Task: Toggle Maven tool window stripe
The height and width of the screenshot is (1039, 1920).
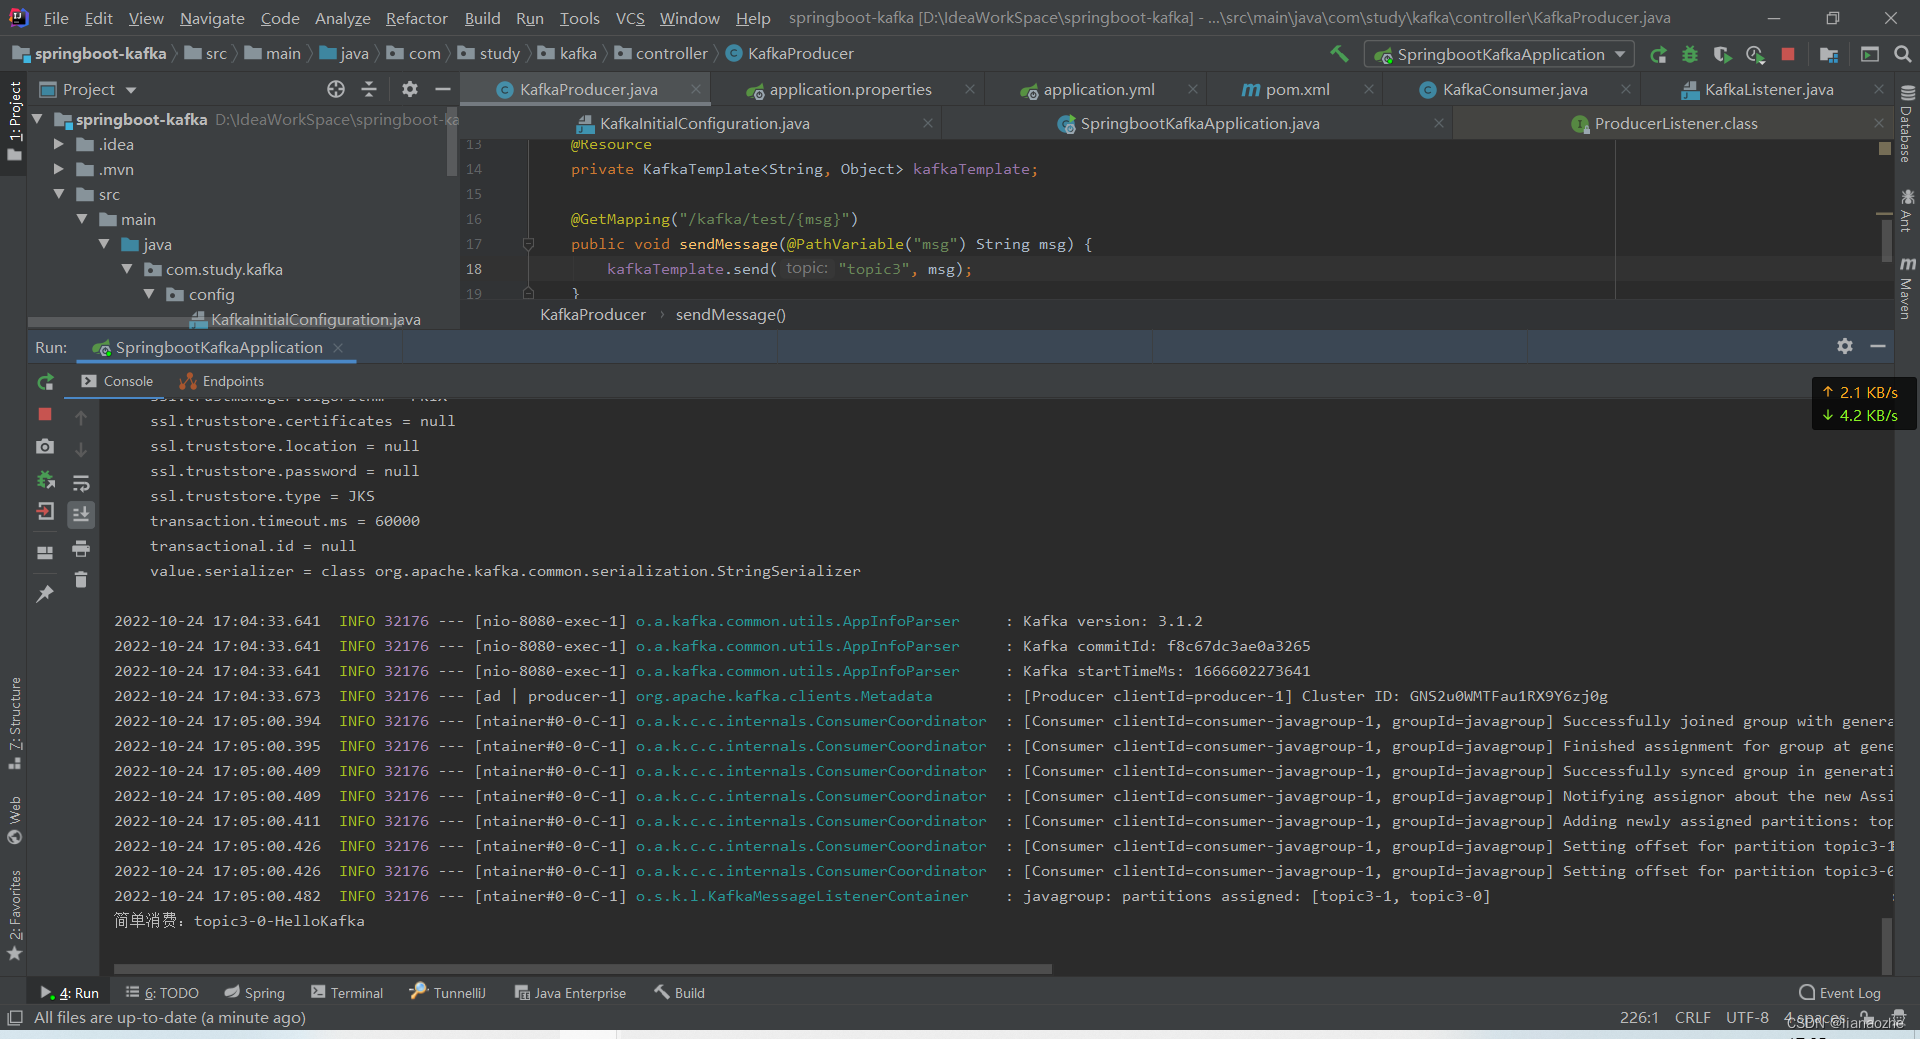Action: [1906, 289]
